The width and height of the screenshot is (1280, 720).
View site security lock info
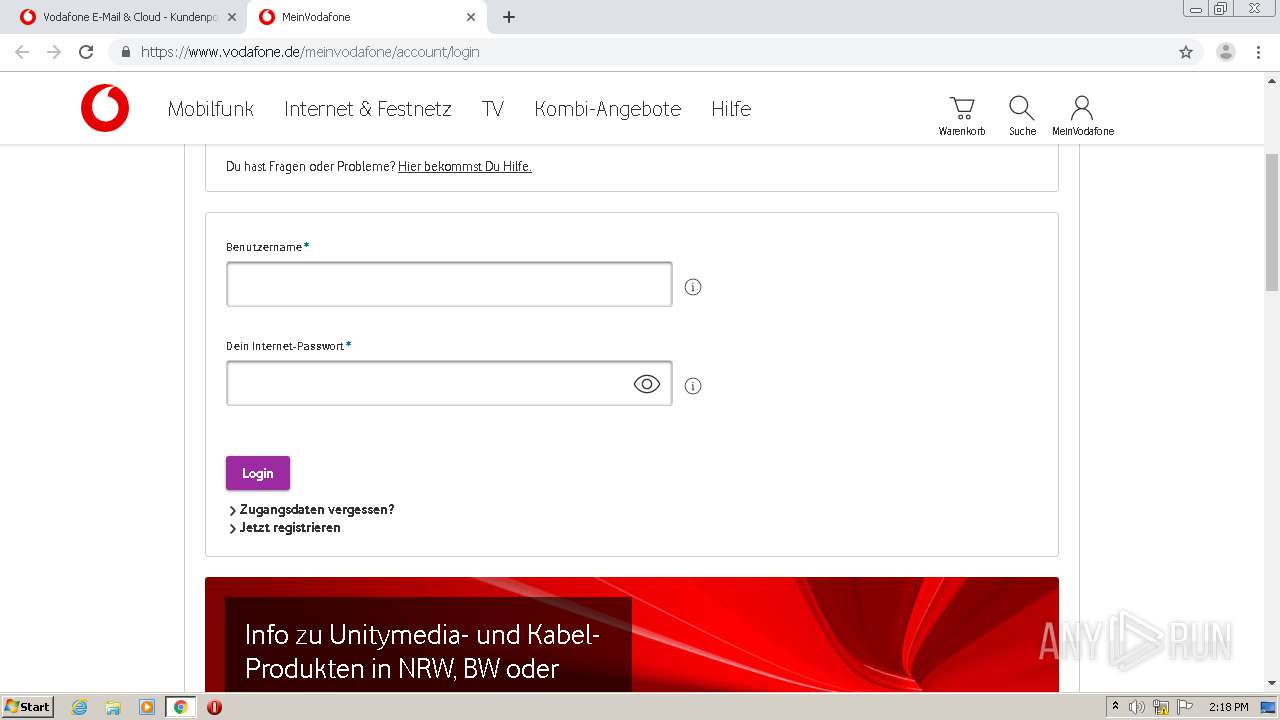point(126,52)
